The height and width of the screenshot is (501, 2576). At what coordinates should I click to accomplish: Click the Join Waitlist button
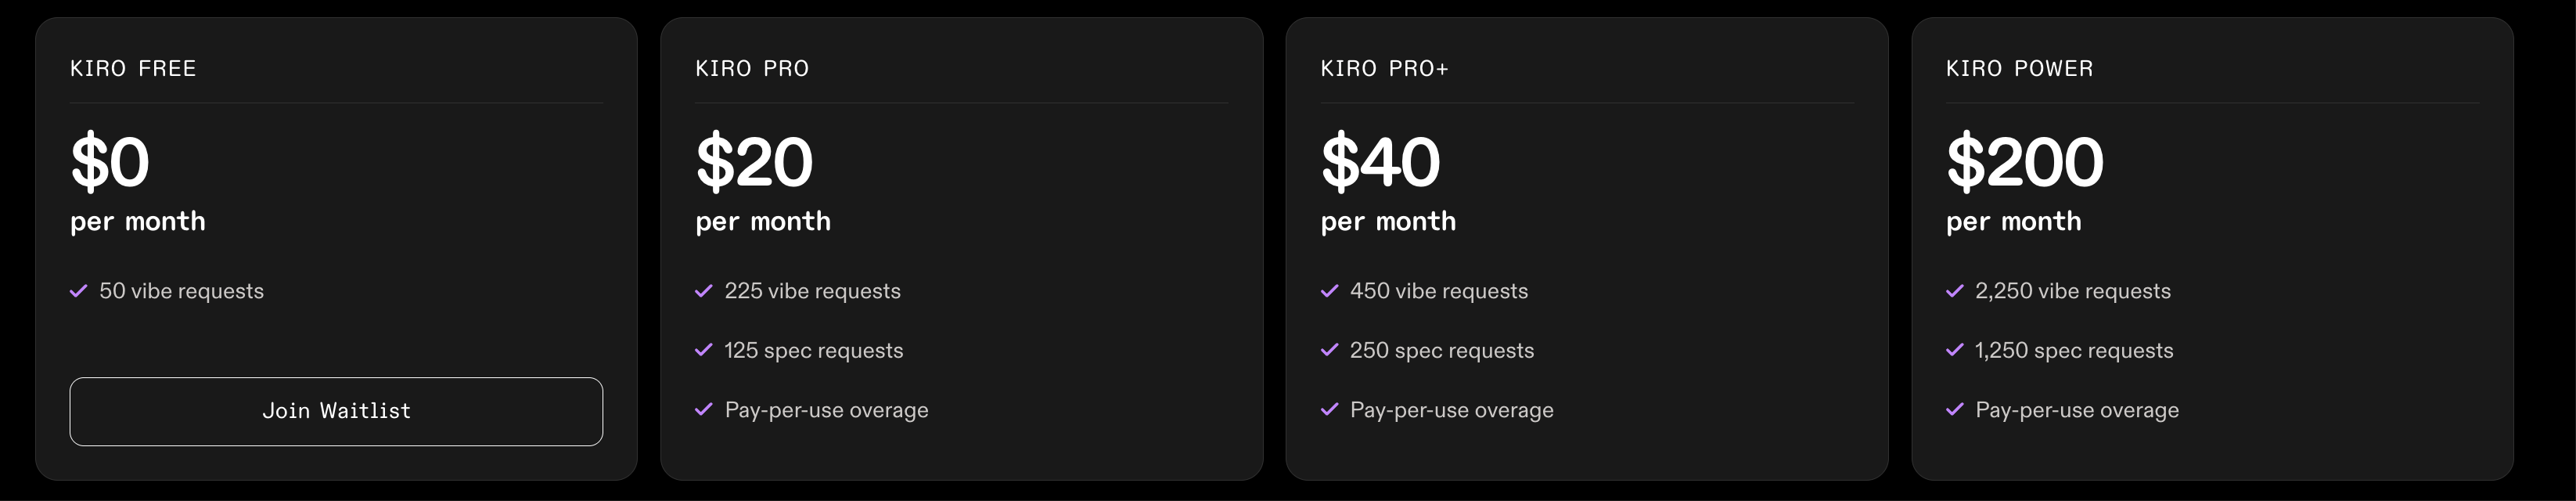click(336, 411)
